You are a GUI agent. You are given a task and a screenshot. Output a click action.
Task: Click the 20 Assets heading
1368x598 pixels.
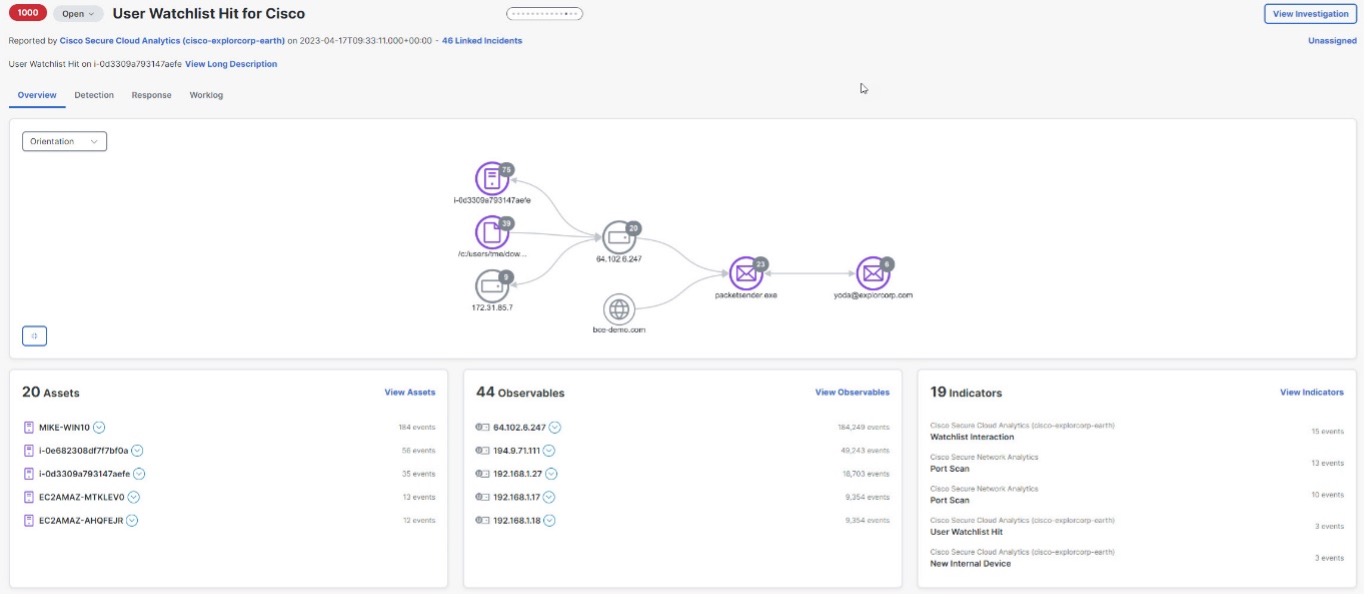(51, 392)
